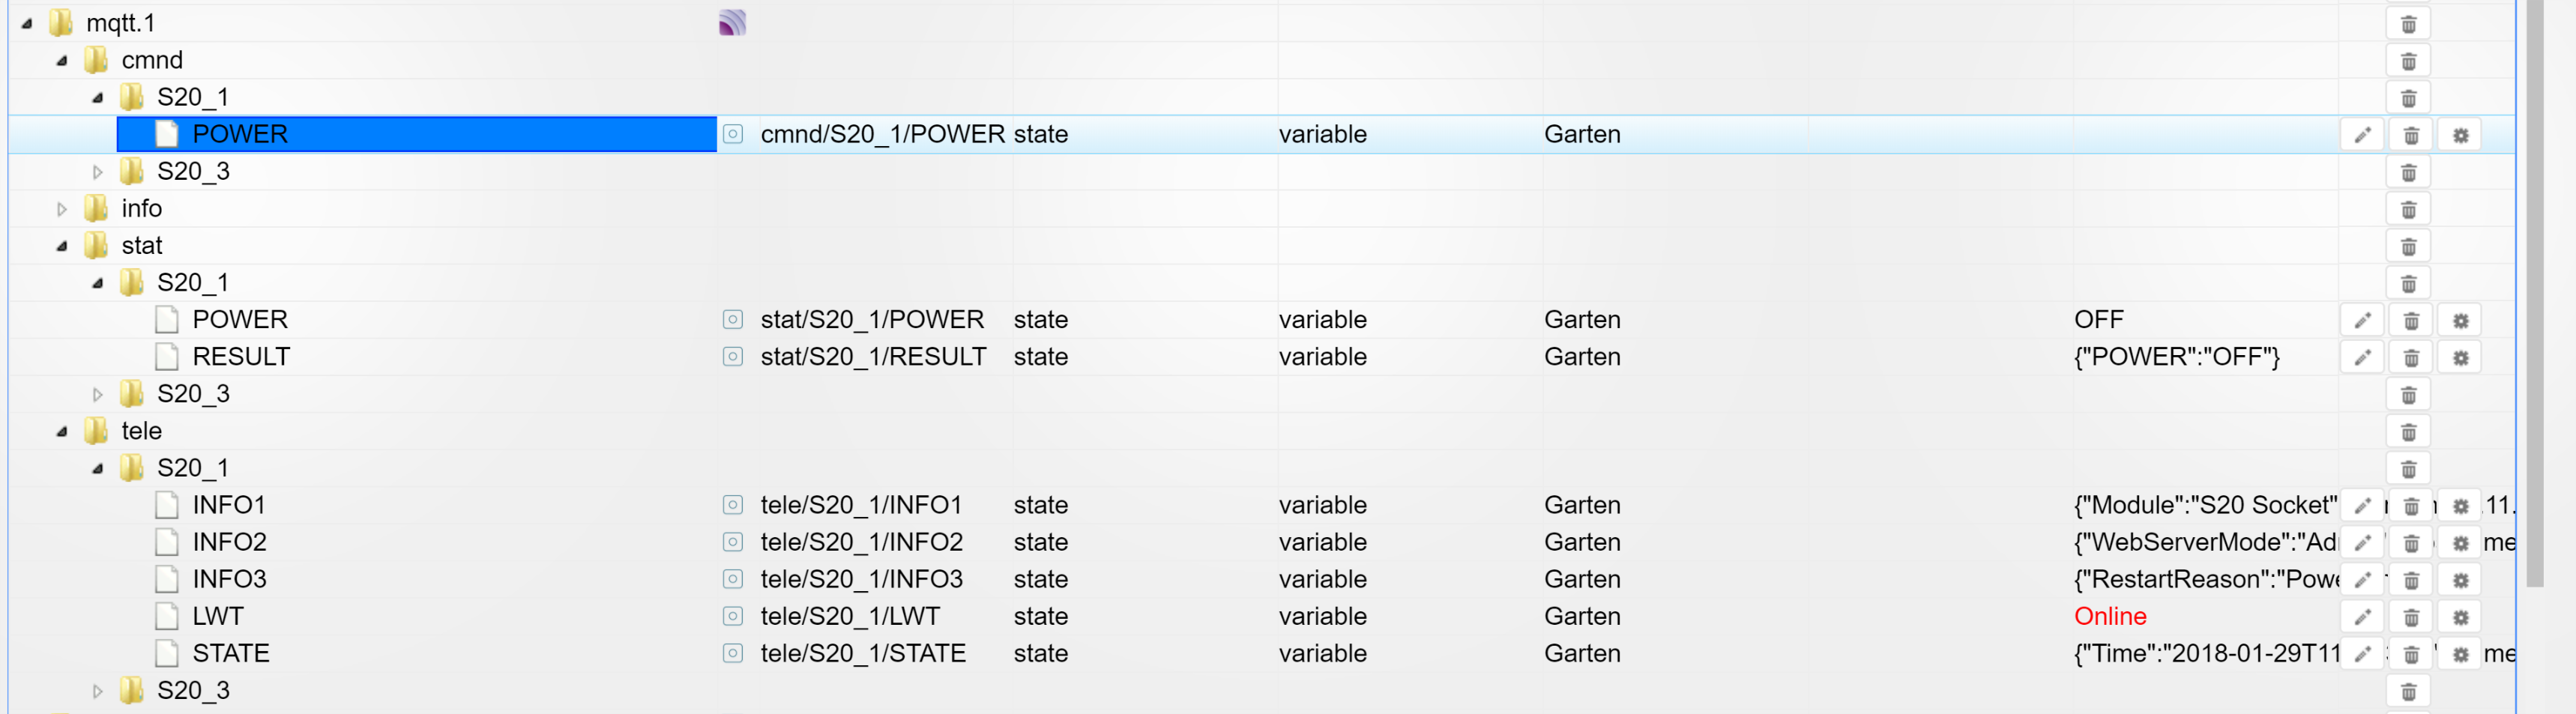Click the mqtt.1 adapter icon

point(732,23)
